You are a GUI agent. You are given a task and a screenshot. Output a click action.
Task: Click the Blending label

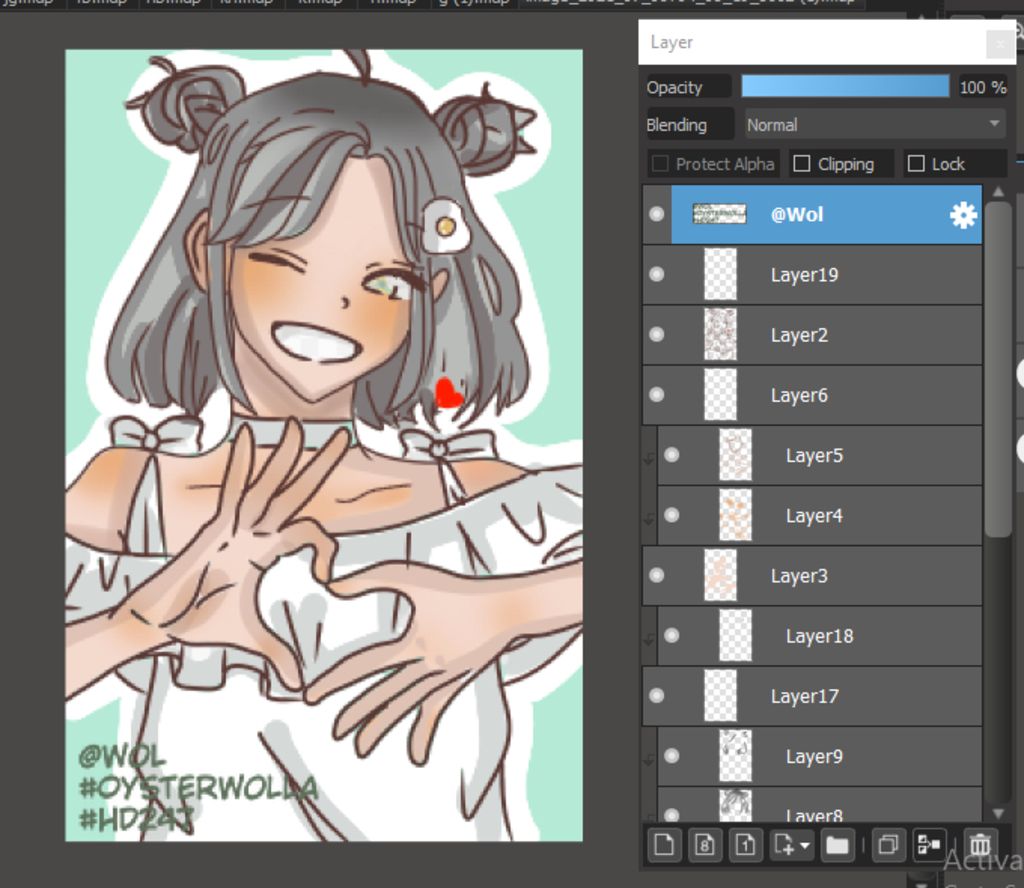tap(677, 125)
